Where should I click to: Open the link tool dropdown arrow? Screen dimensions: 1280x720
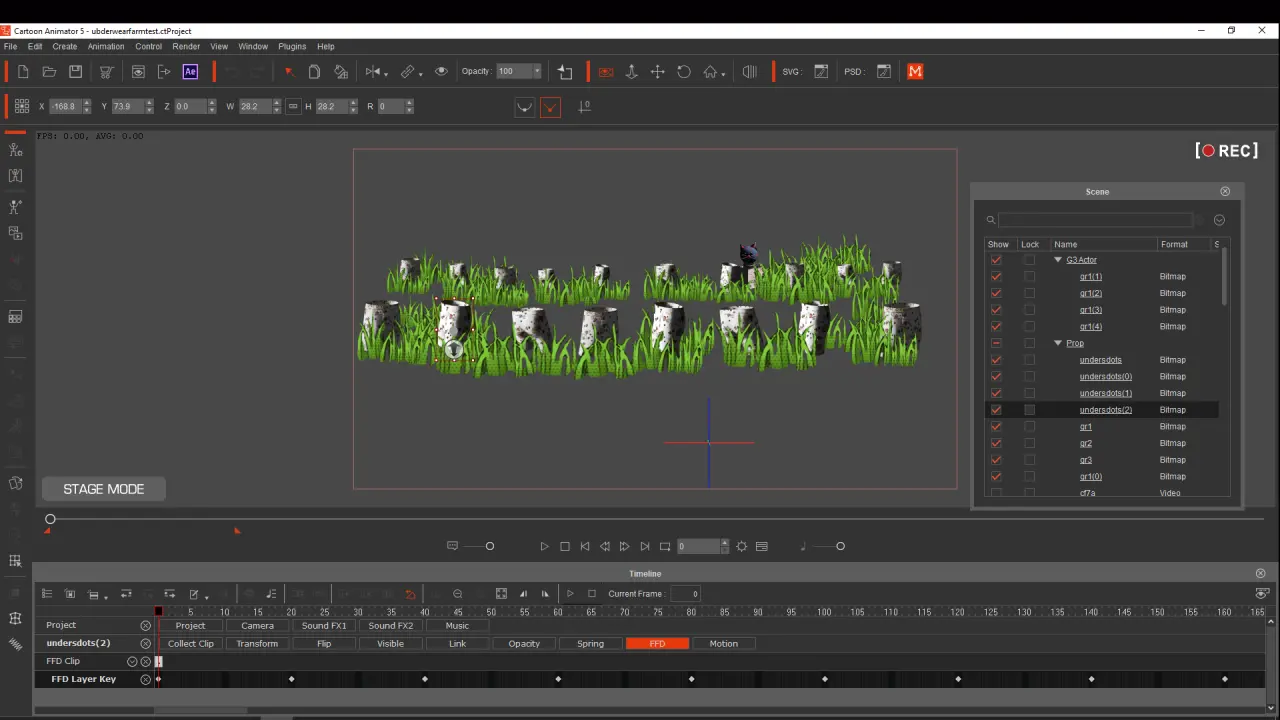coord(420,73)
